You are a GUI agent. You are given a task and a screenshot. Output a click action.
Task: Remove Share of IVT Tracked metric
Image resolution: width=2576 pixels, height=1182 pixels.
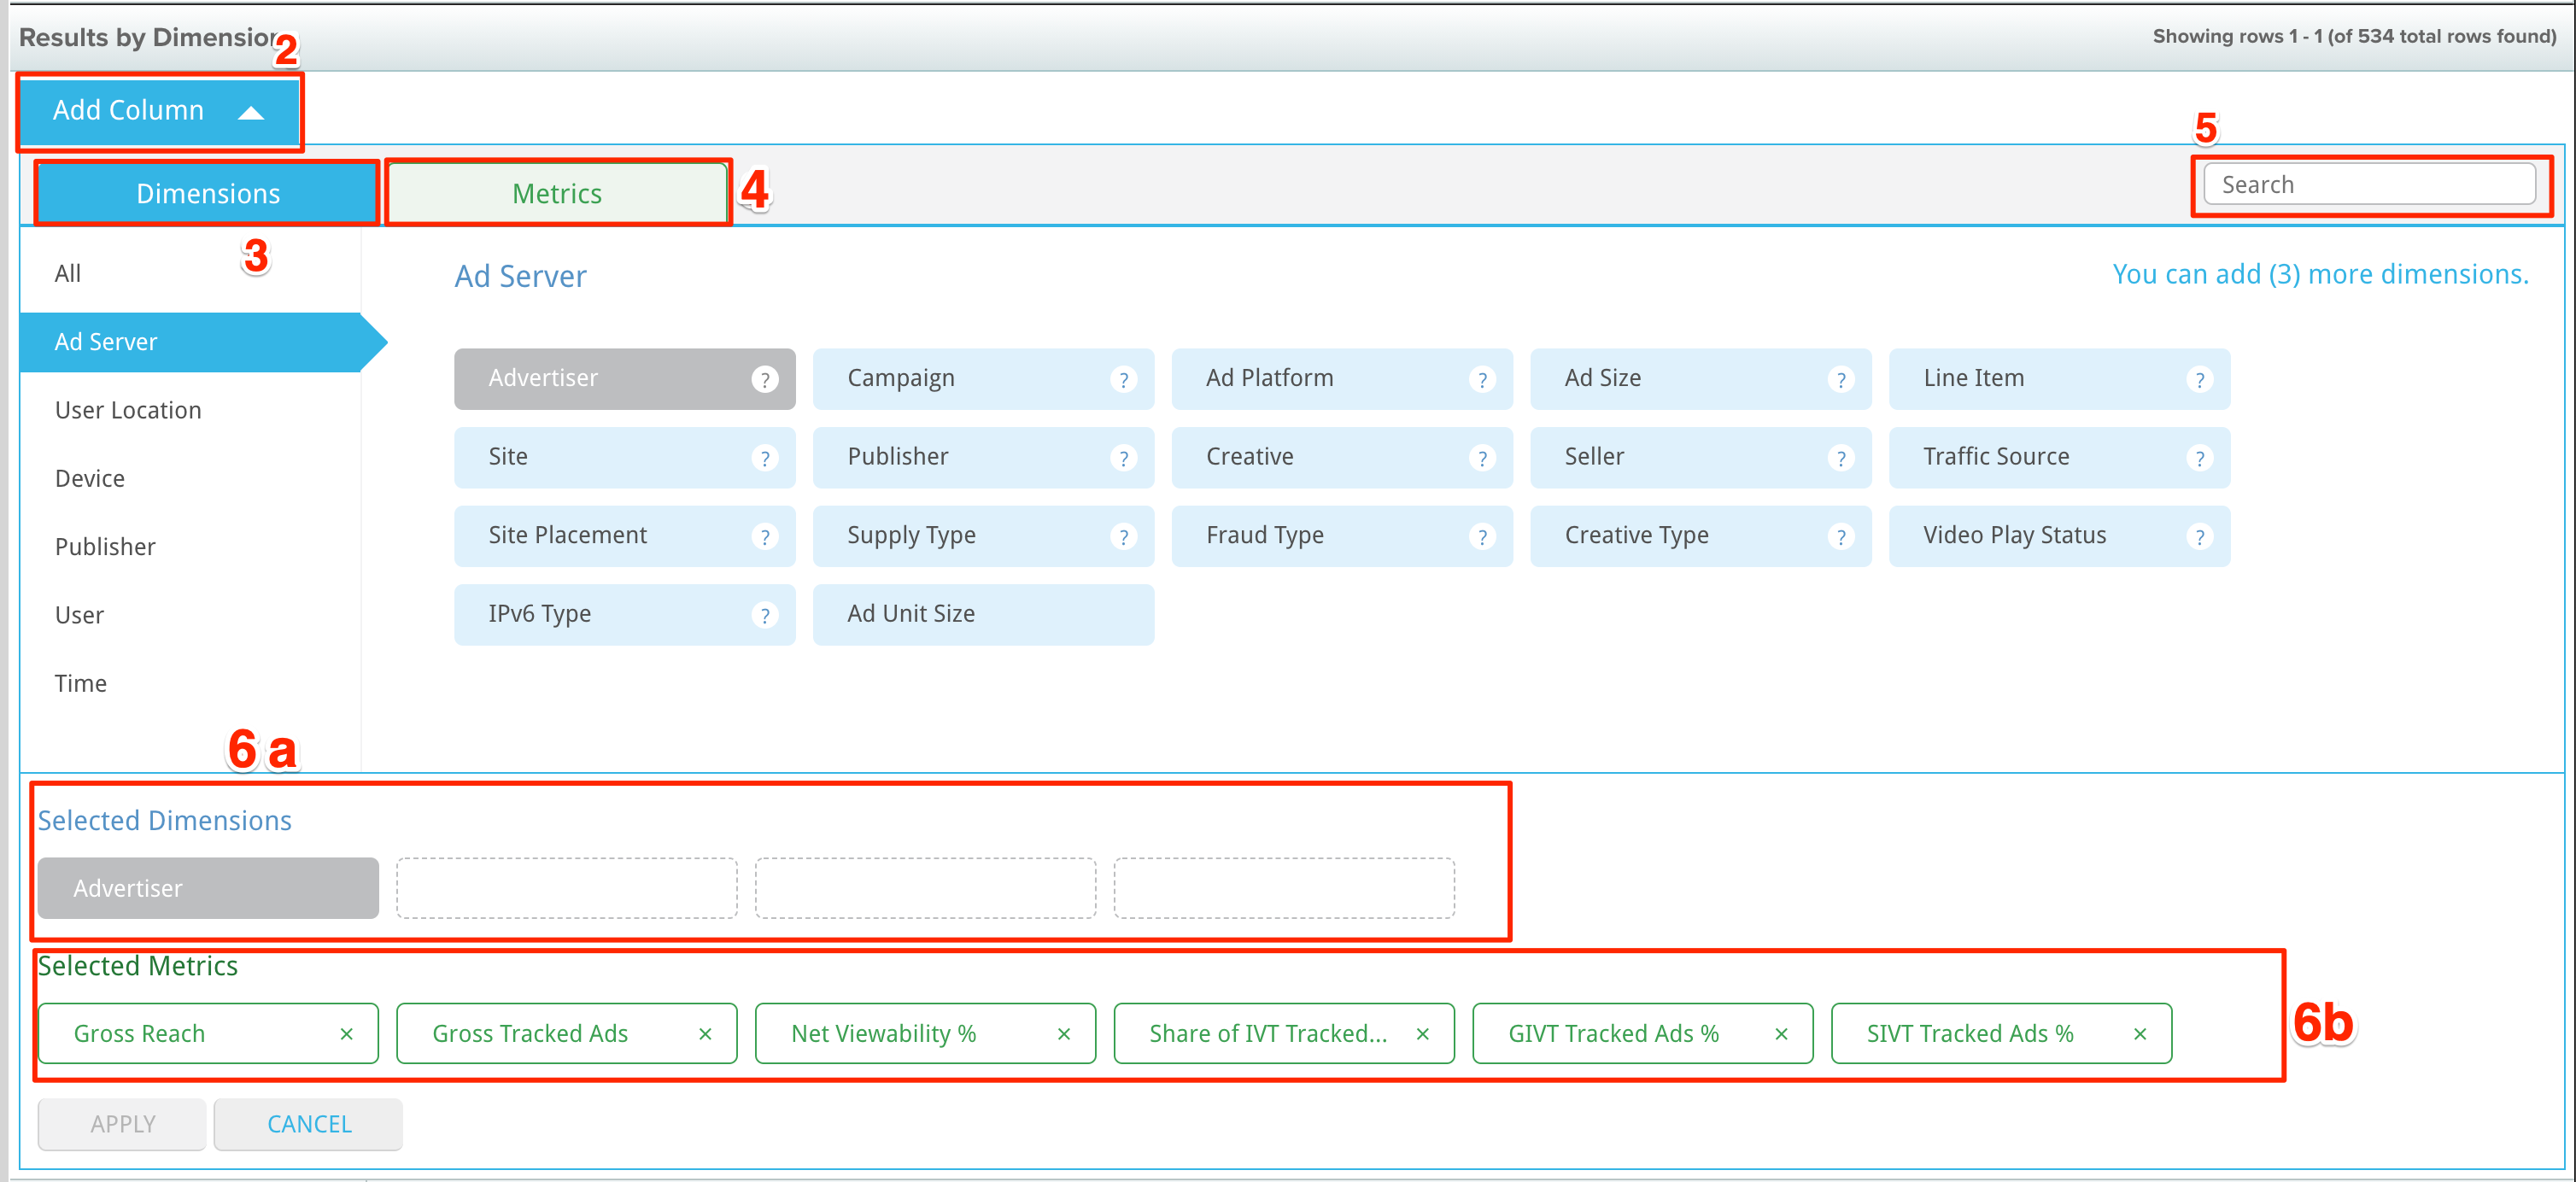(x=1422, y=1034)
